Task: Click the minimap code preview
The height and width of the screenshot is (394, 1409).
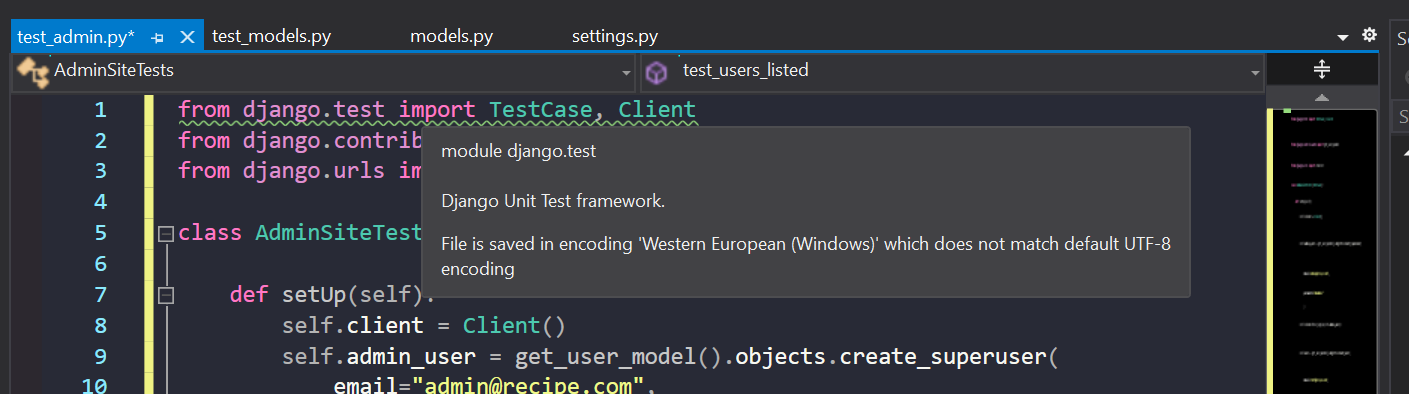Action: (x=1325, y=250)
